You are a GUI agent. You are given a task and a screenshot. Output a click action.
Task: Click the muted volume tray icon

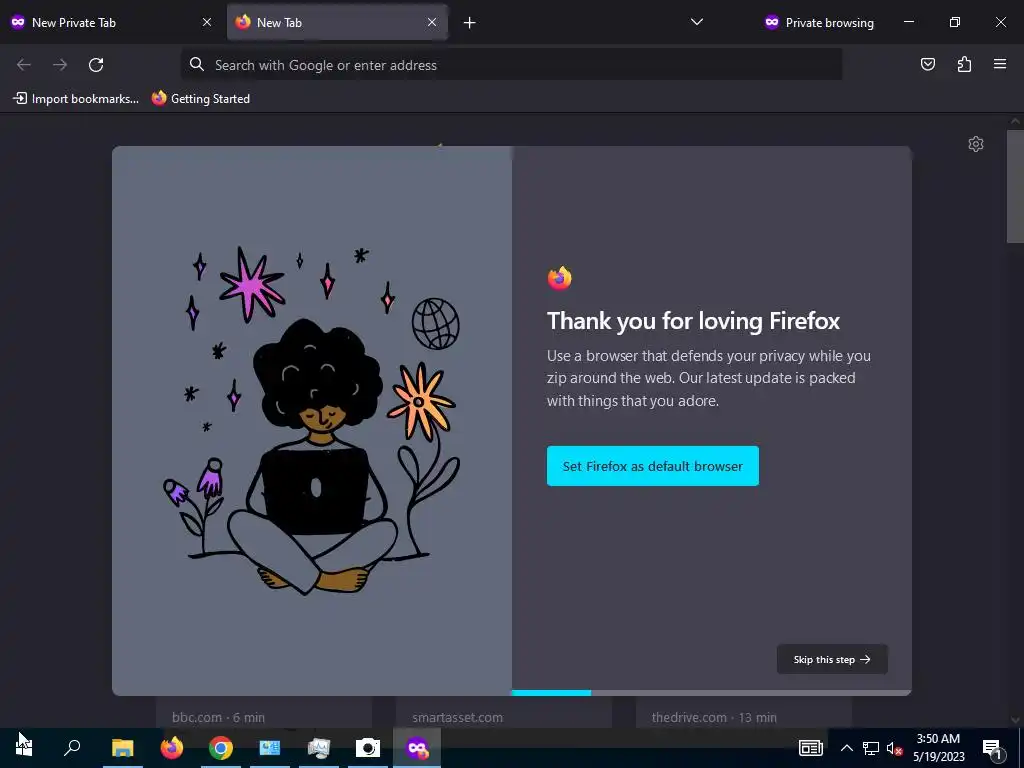[x=894, y=748]
